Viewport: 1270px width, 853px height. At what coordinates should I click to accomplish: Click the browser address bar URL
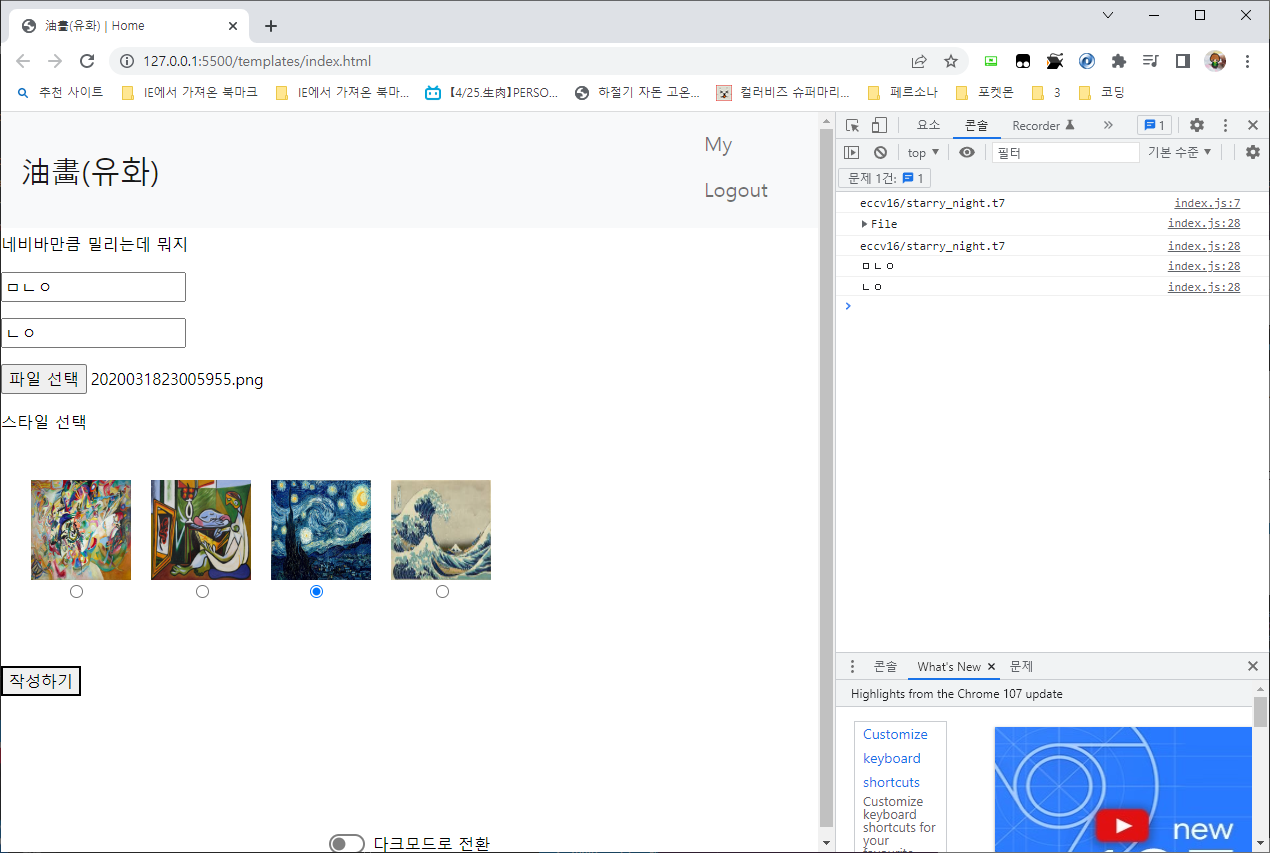[x=257, y=61]
